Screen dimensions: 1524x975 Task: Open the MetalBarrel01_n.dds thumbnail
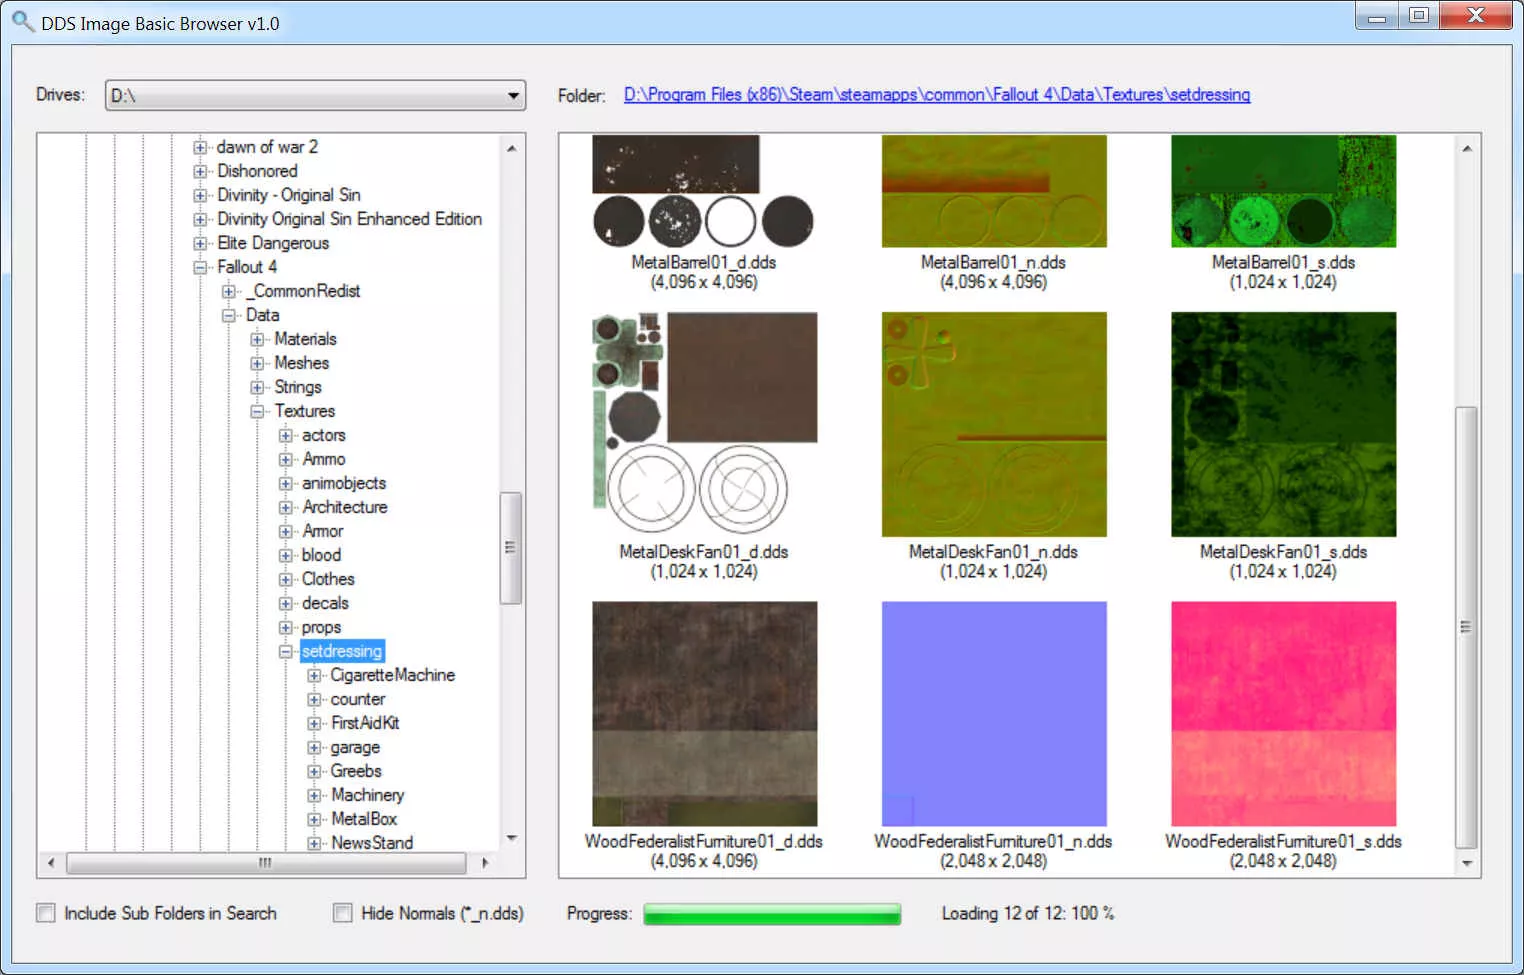pyautogui.click(x=994, y=191)
